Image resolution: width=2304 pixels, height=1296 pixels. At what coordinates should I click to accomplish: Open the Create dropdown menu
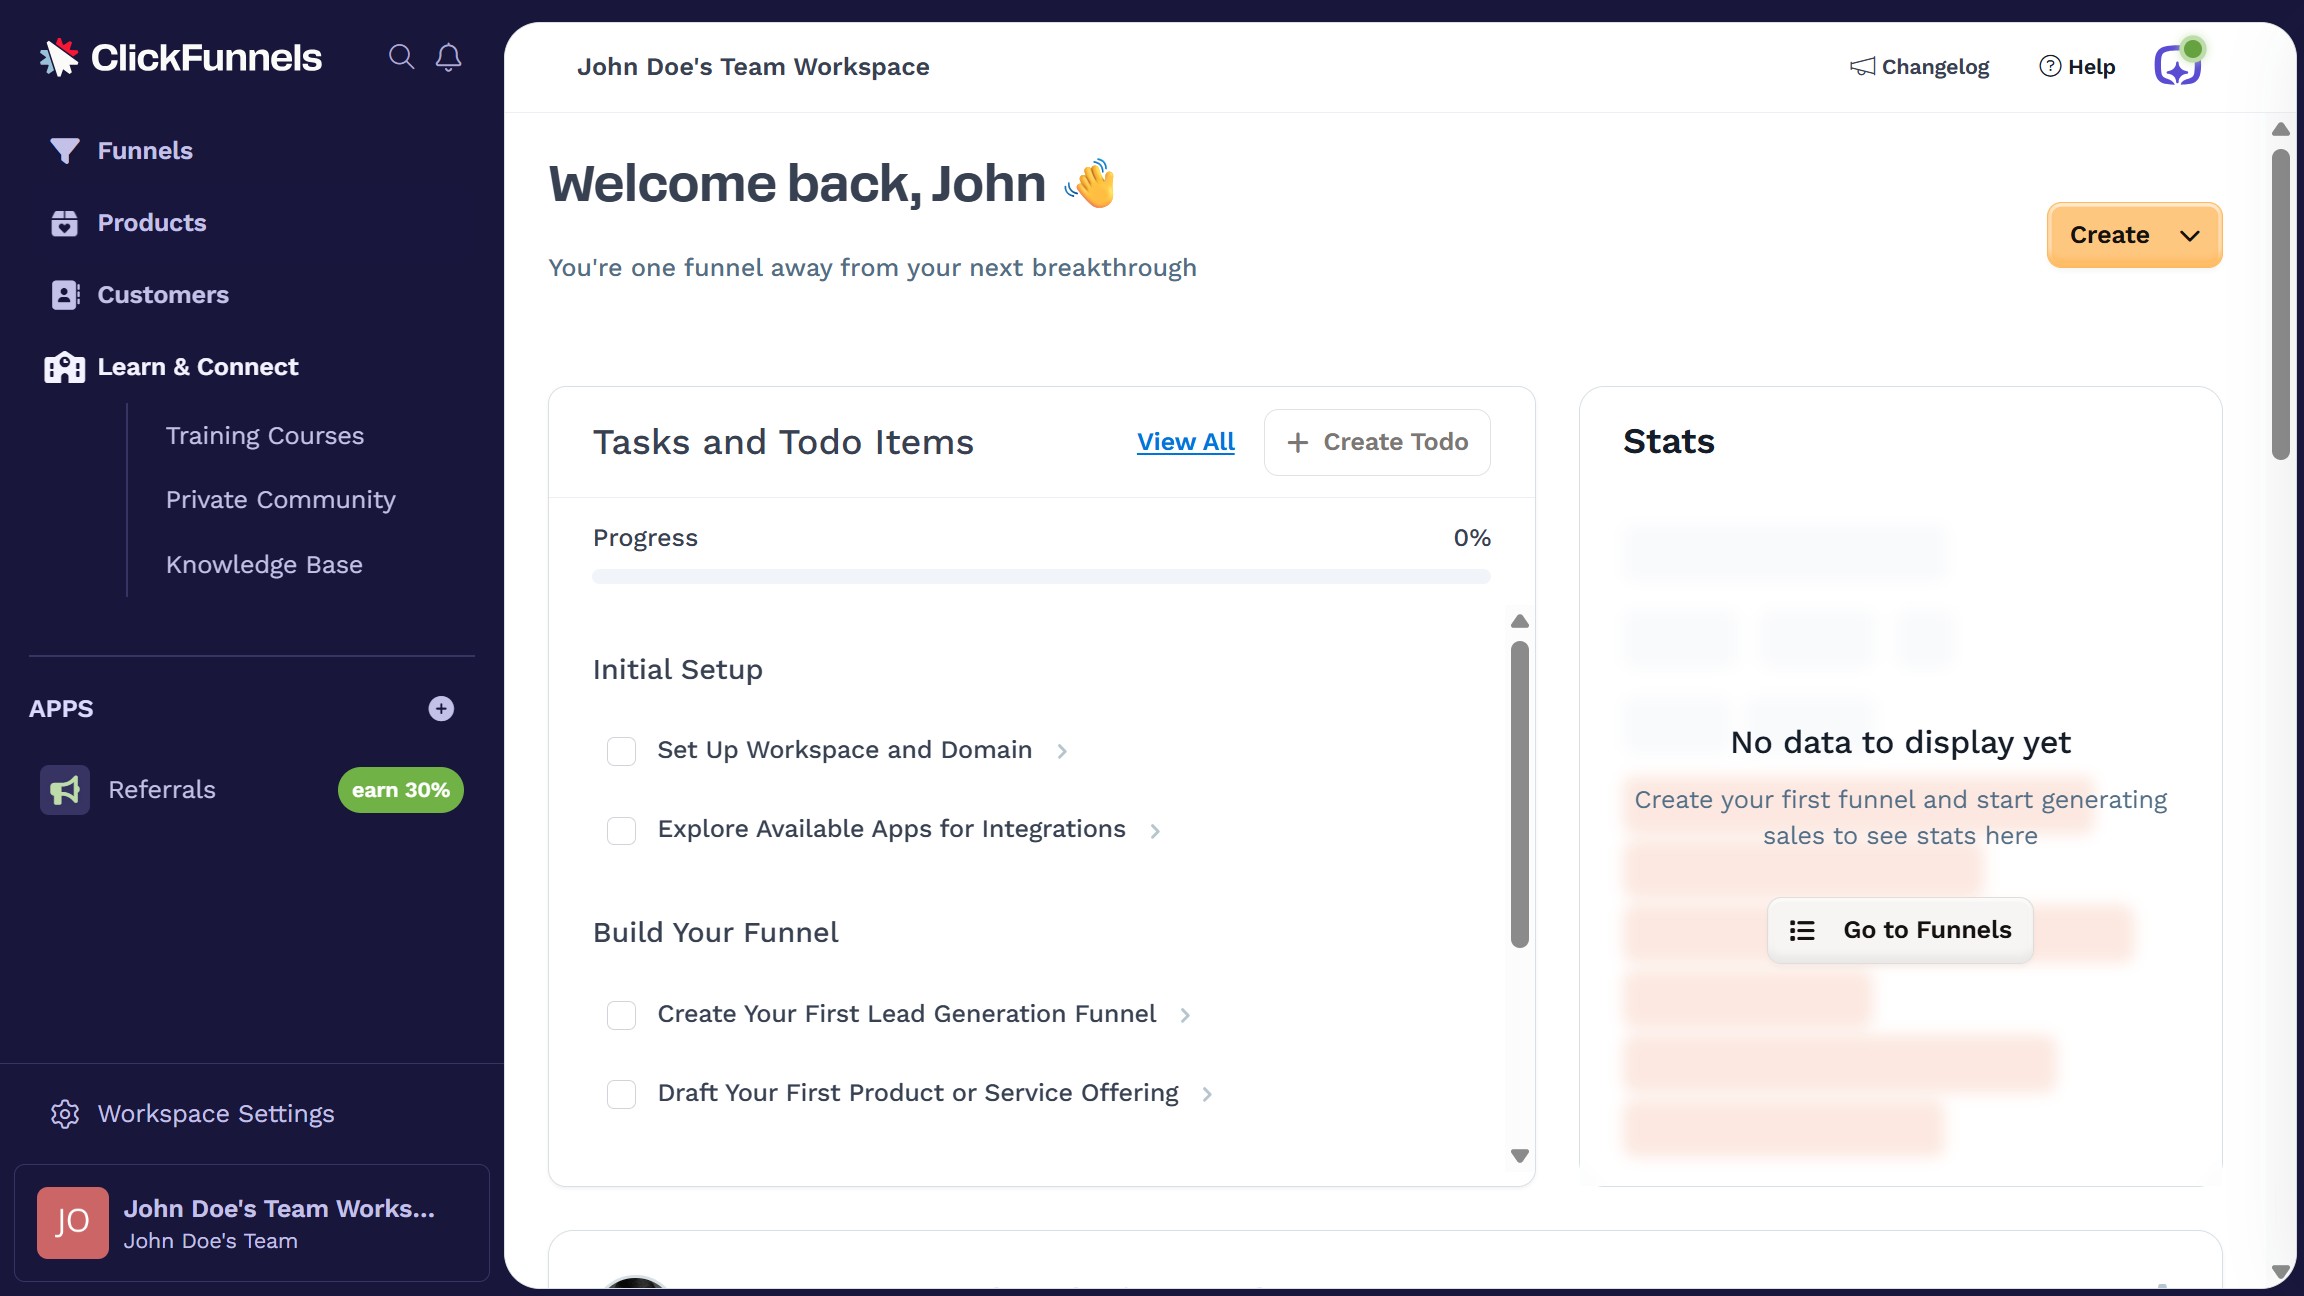(2133, 235)
